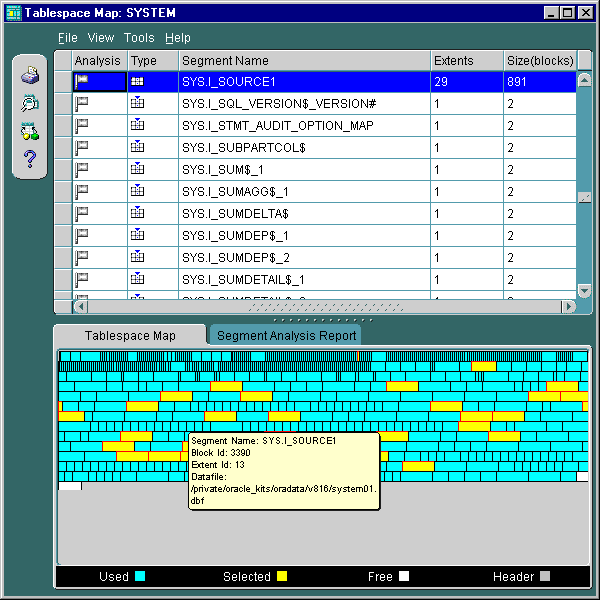The image size is (600, 600).
Task: Click the white Free legend swatch
Action: coord(404,576)
